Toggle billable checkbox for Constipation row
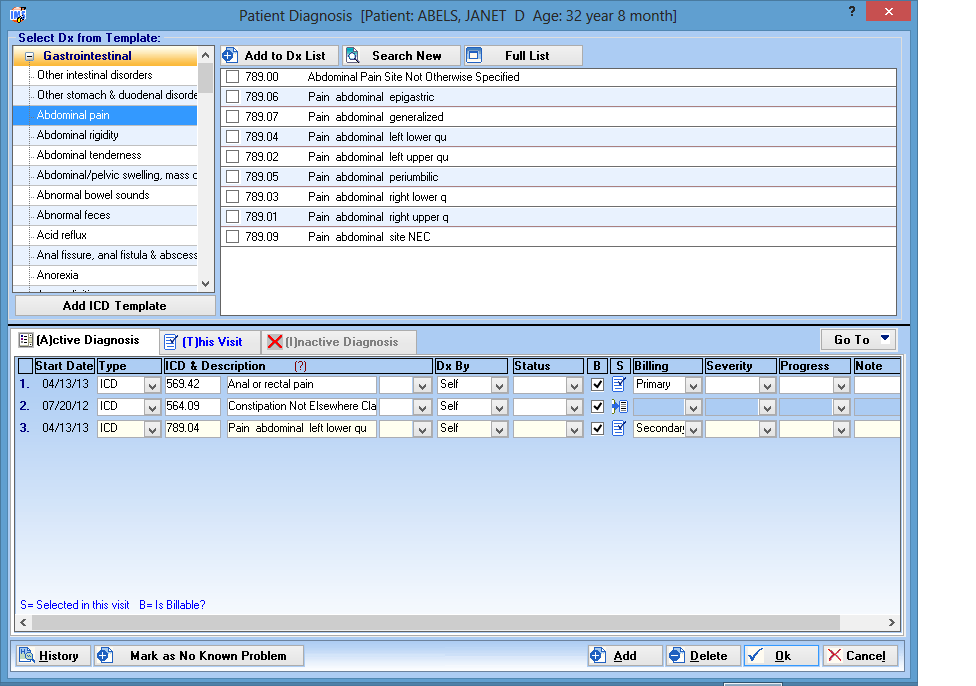The width and height of the screenshot is (976, 686). (x=598, y=406)
